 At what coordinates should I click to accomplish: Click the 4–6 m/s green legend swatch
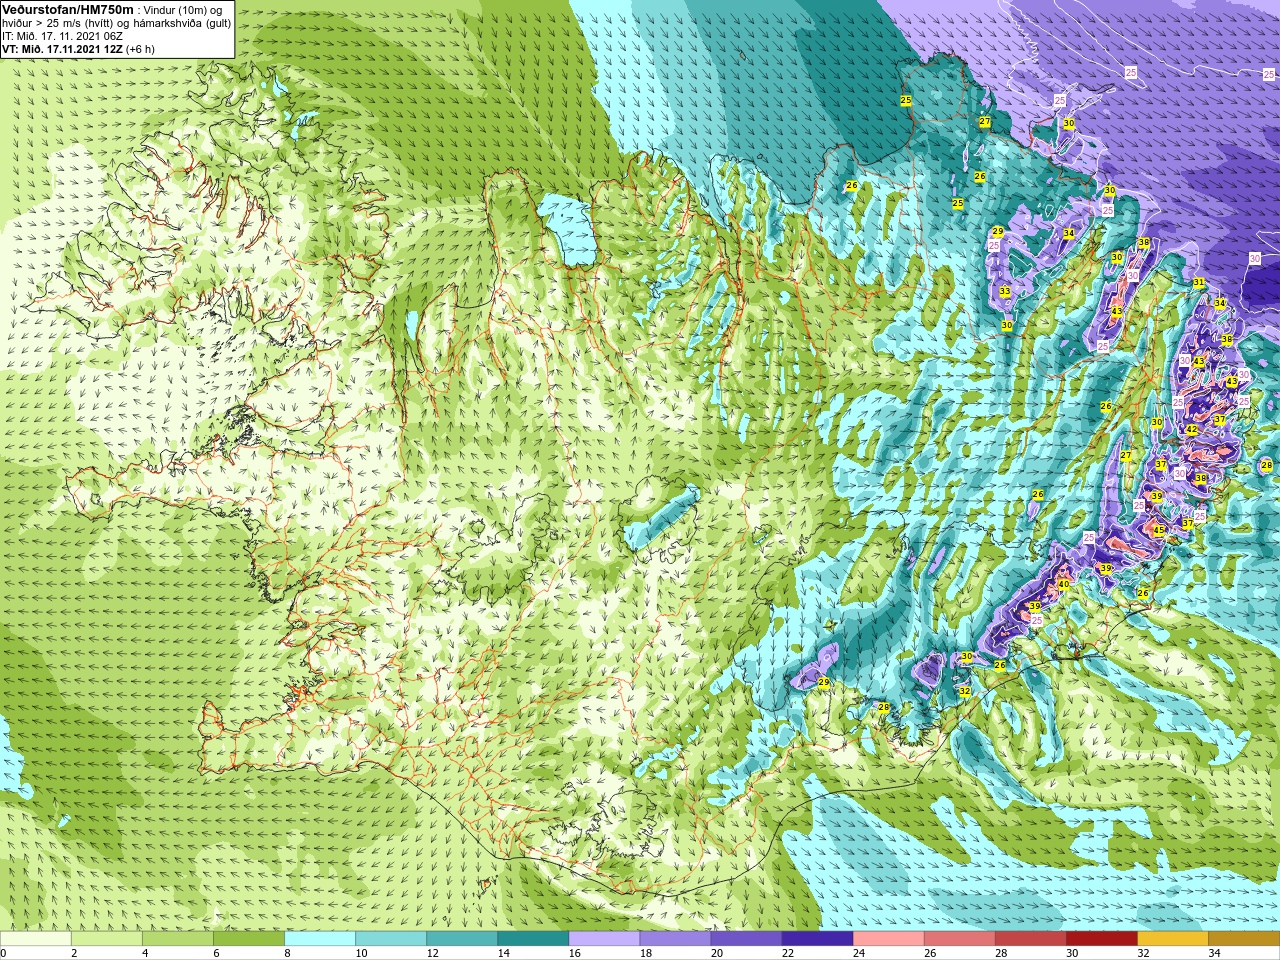(x=178, y=939)
